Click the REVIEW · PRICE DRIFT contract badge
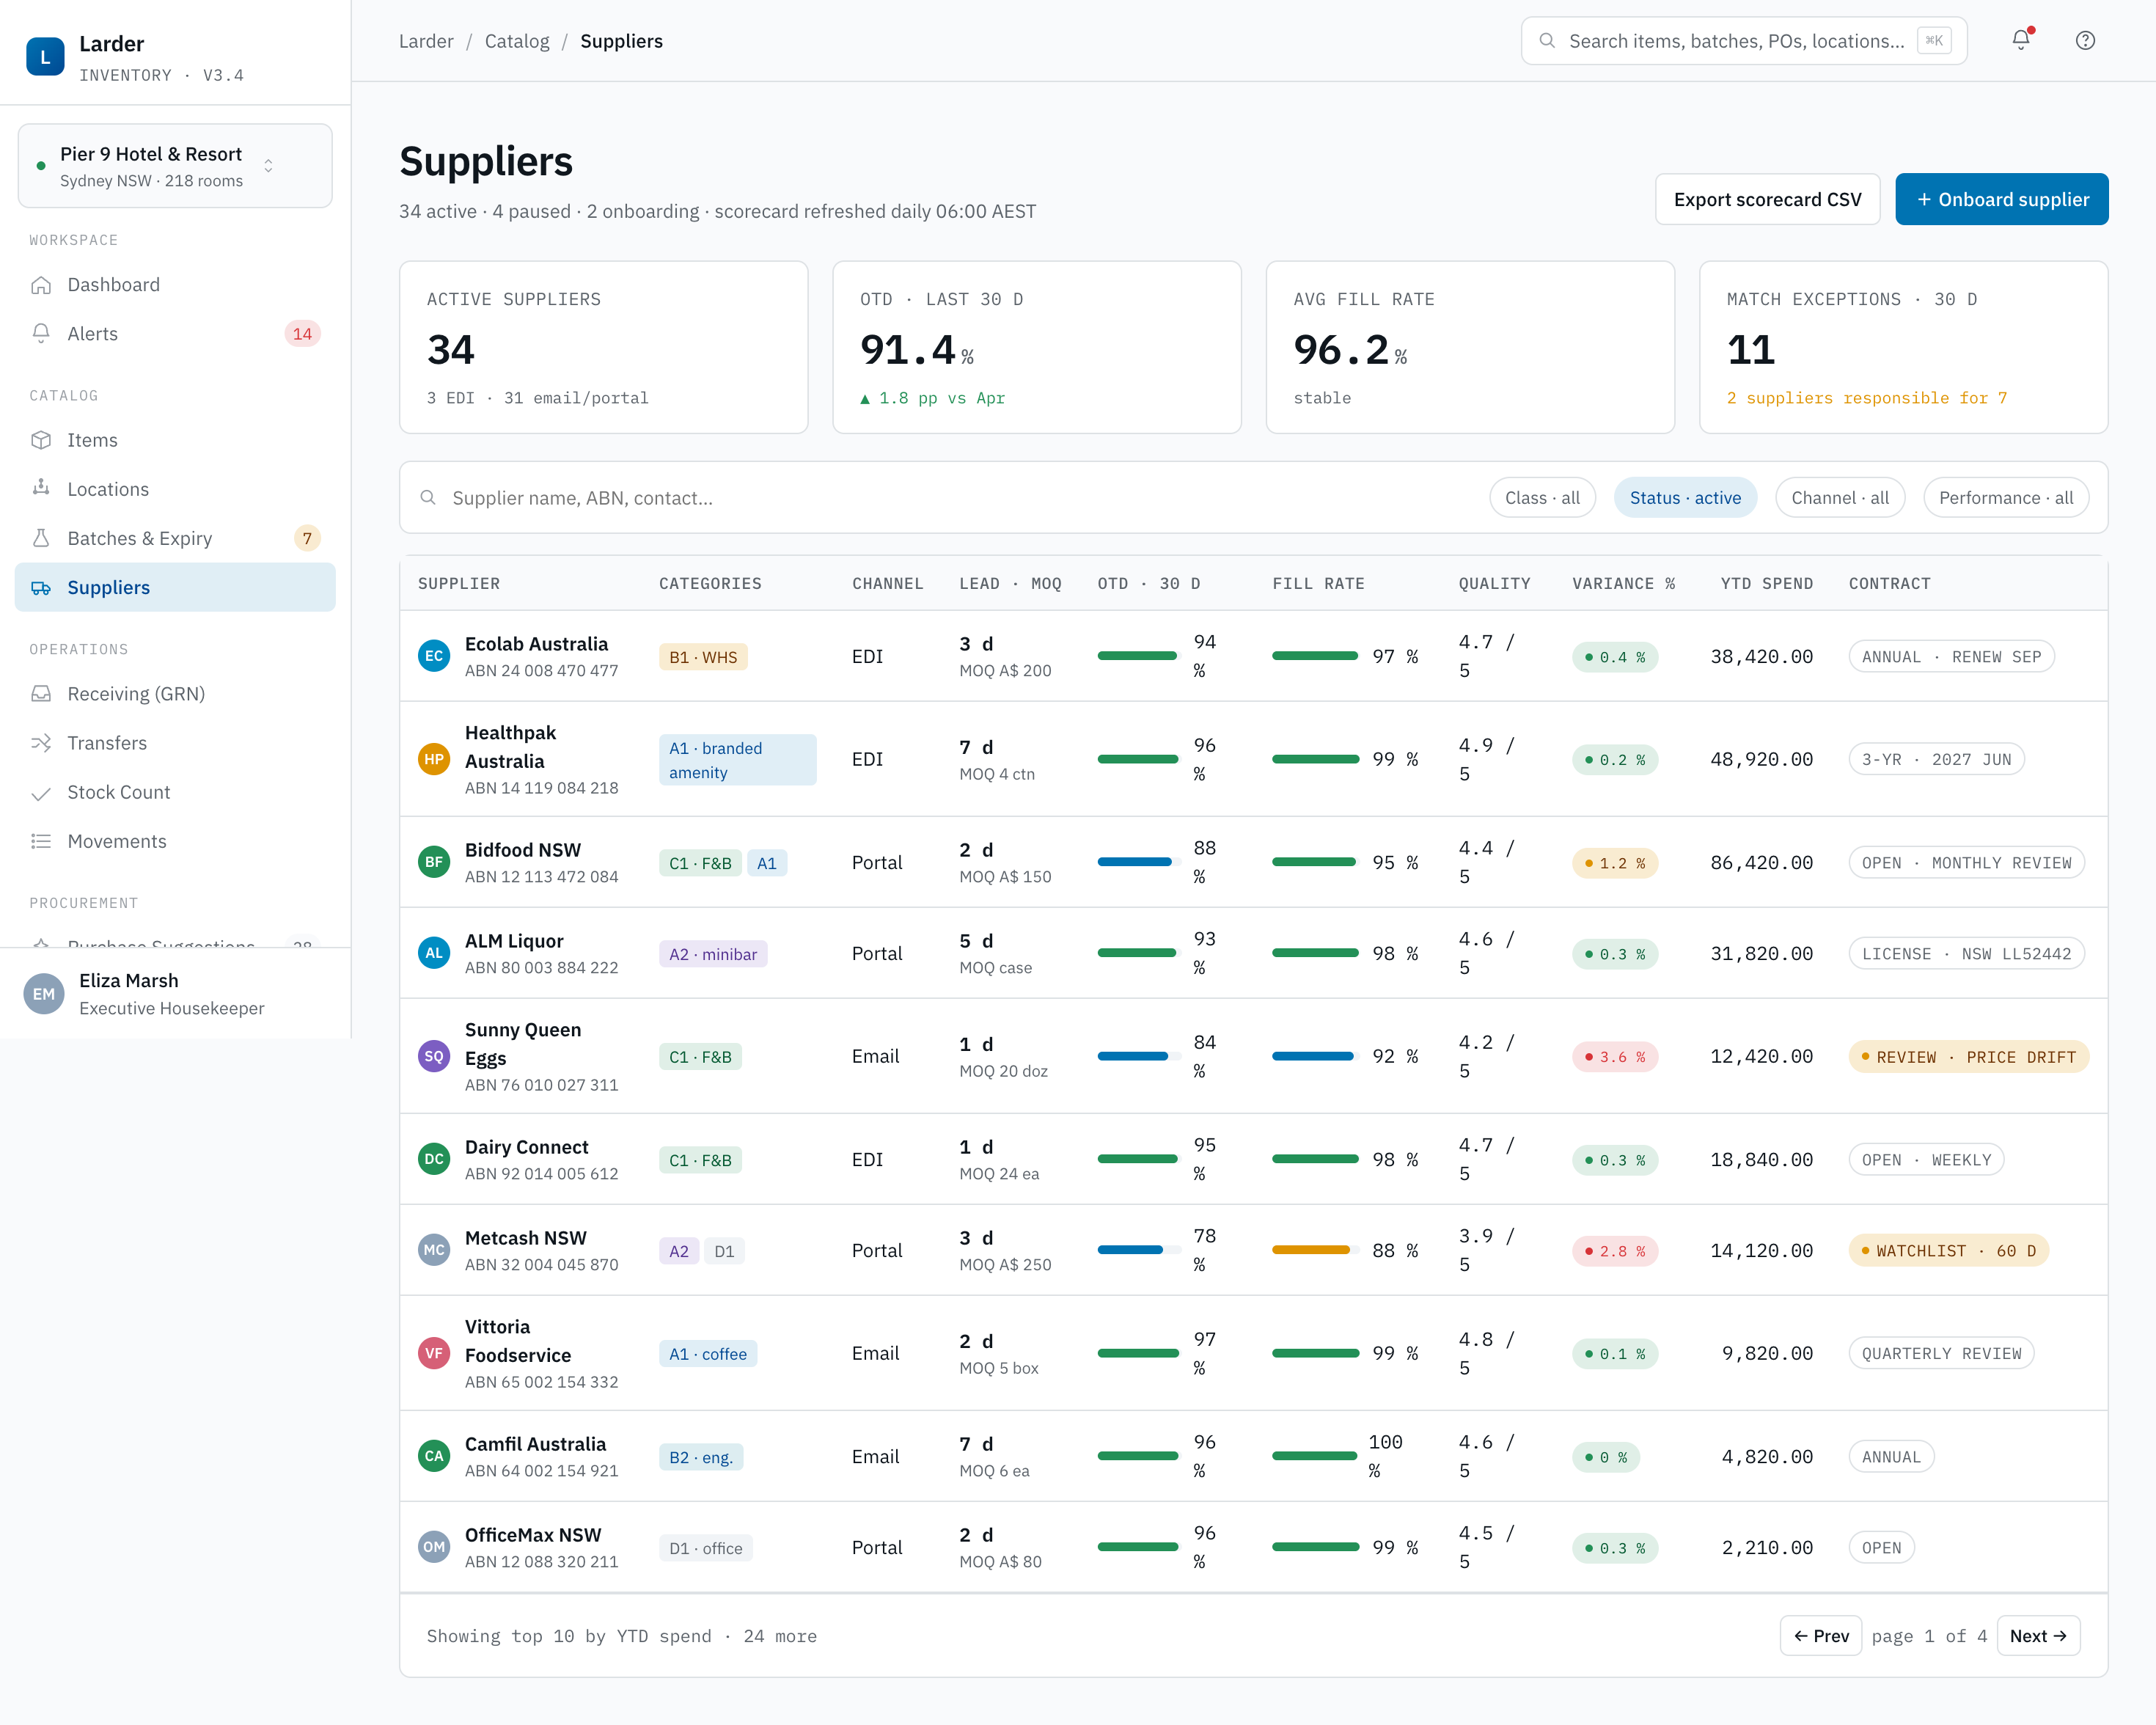2156x1725 pixels. 1968,1057
